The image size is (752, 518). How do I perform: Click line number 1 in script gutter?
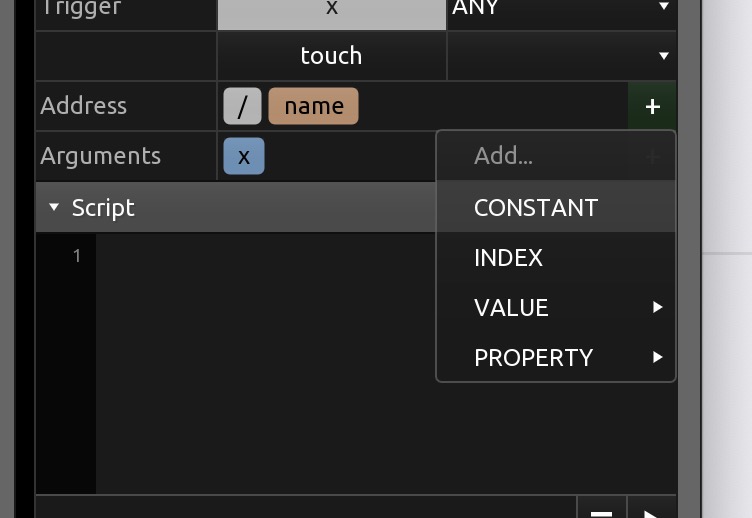tap(76, 257)
